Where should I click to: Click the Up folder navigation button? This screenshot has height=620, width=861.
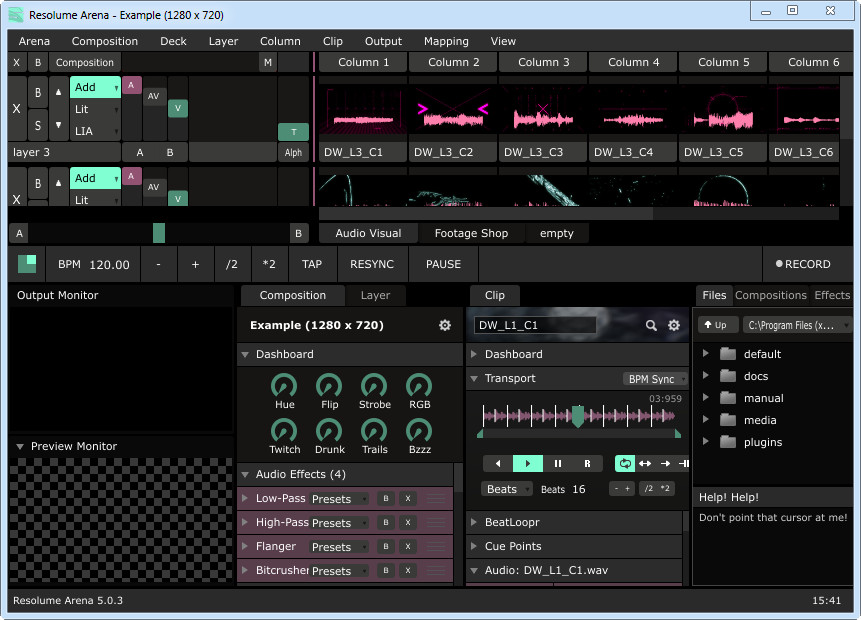tap(717, 325)
